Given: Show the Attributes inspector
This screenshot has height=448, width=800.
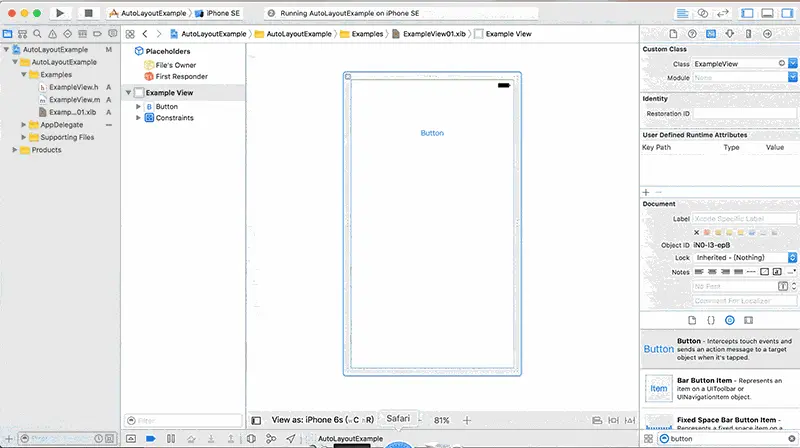Looking at the screenshot, I should [x=730, y=34].
